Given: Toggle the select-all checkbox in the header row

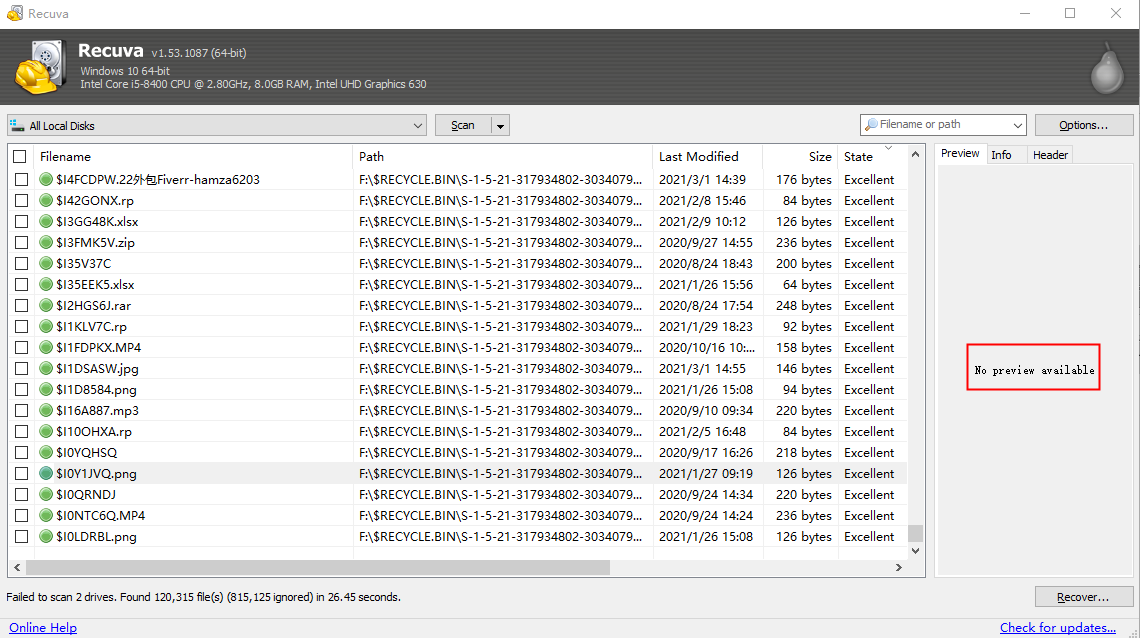Looking at the screenshot, I should 21,157.
